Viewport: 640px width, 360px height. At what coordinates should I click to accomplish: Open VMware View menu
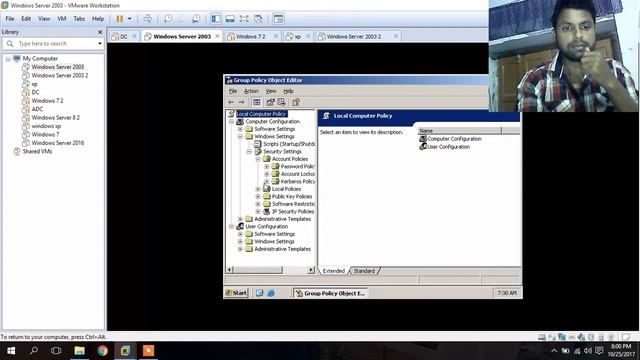coord(44,19)
